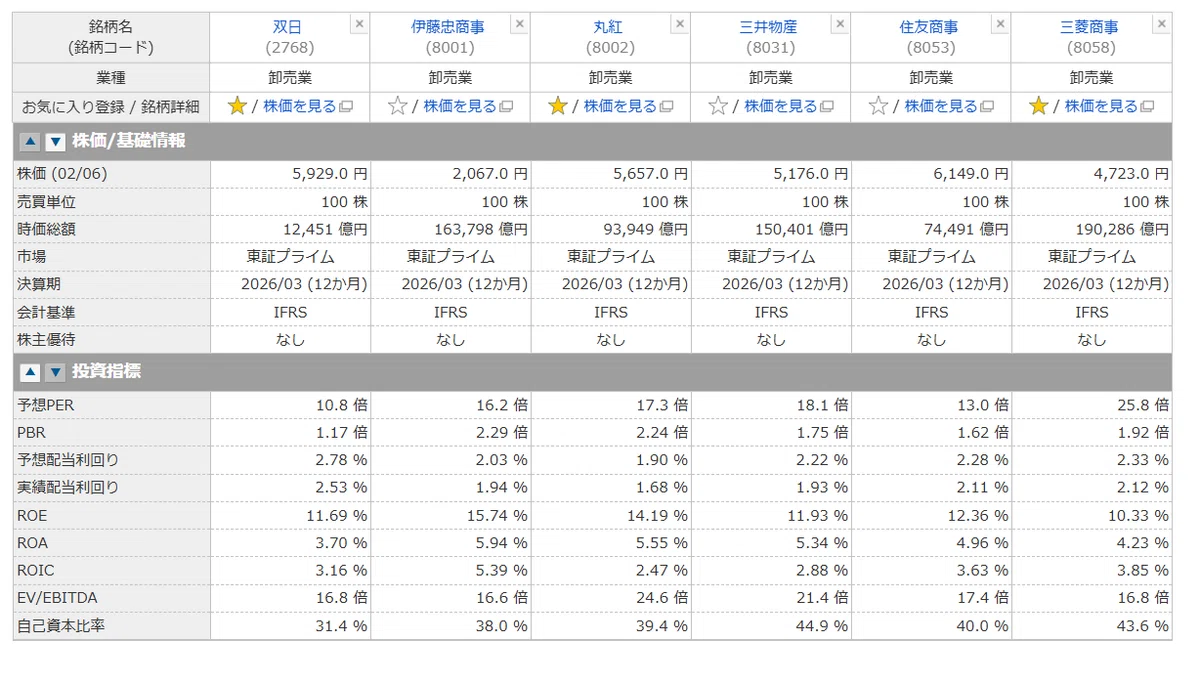Remove 三井物産 column with its X button
The height and width of the screenshot is (681, 1200).
click(840, 23)
